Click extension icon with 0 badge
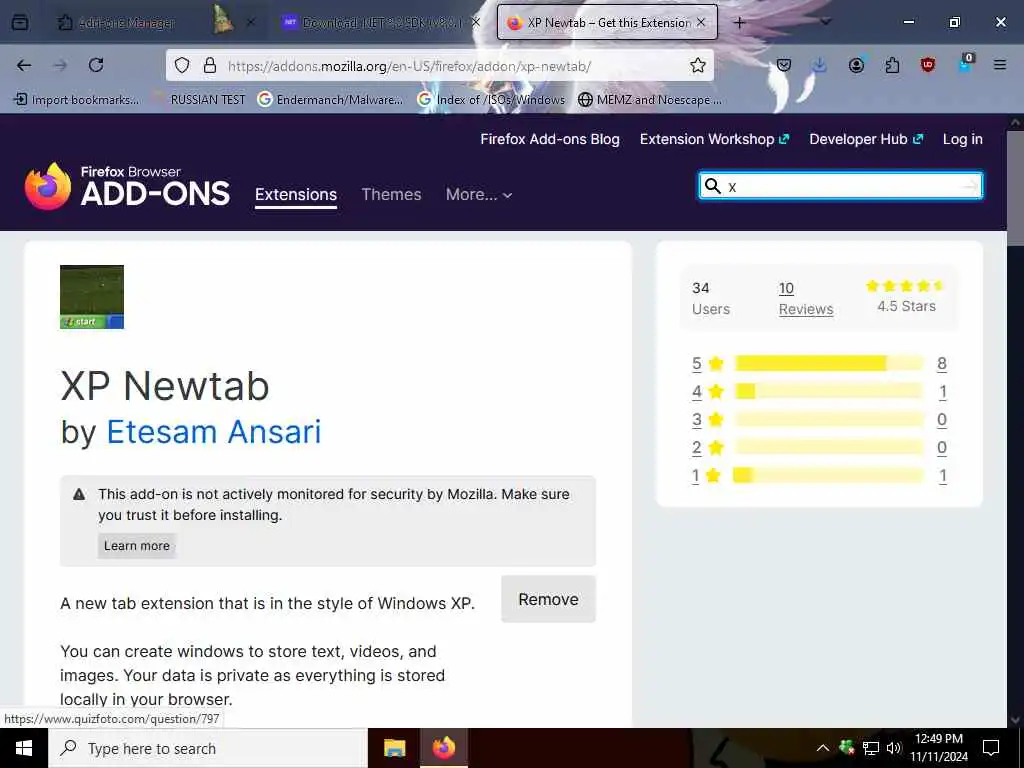This screenshot has width=1024, height=768. [965, 64]
